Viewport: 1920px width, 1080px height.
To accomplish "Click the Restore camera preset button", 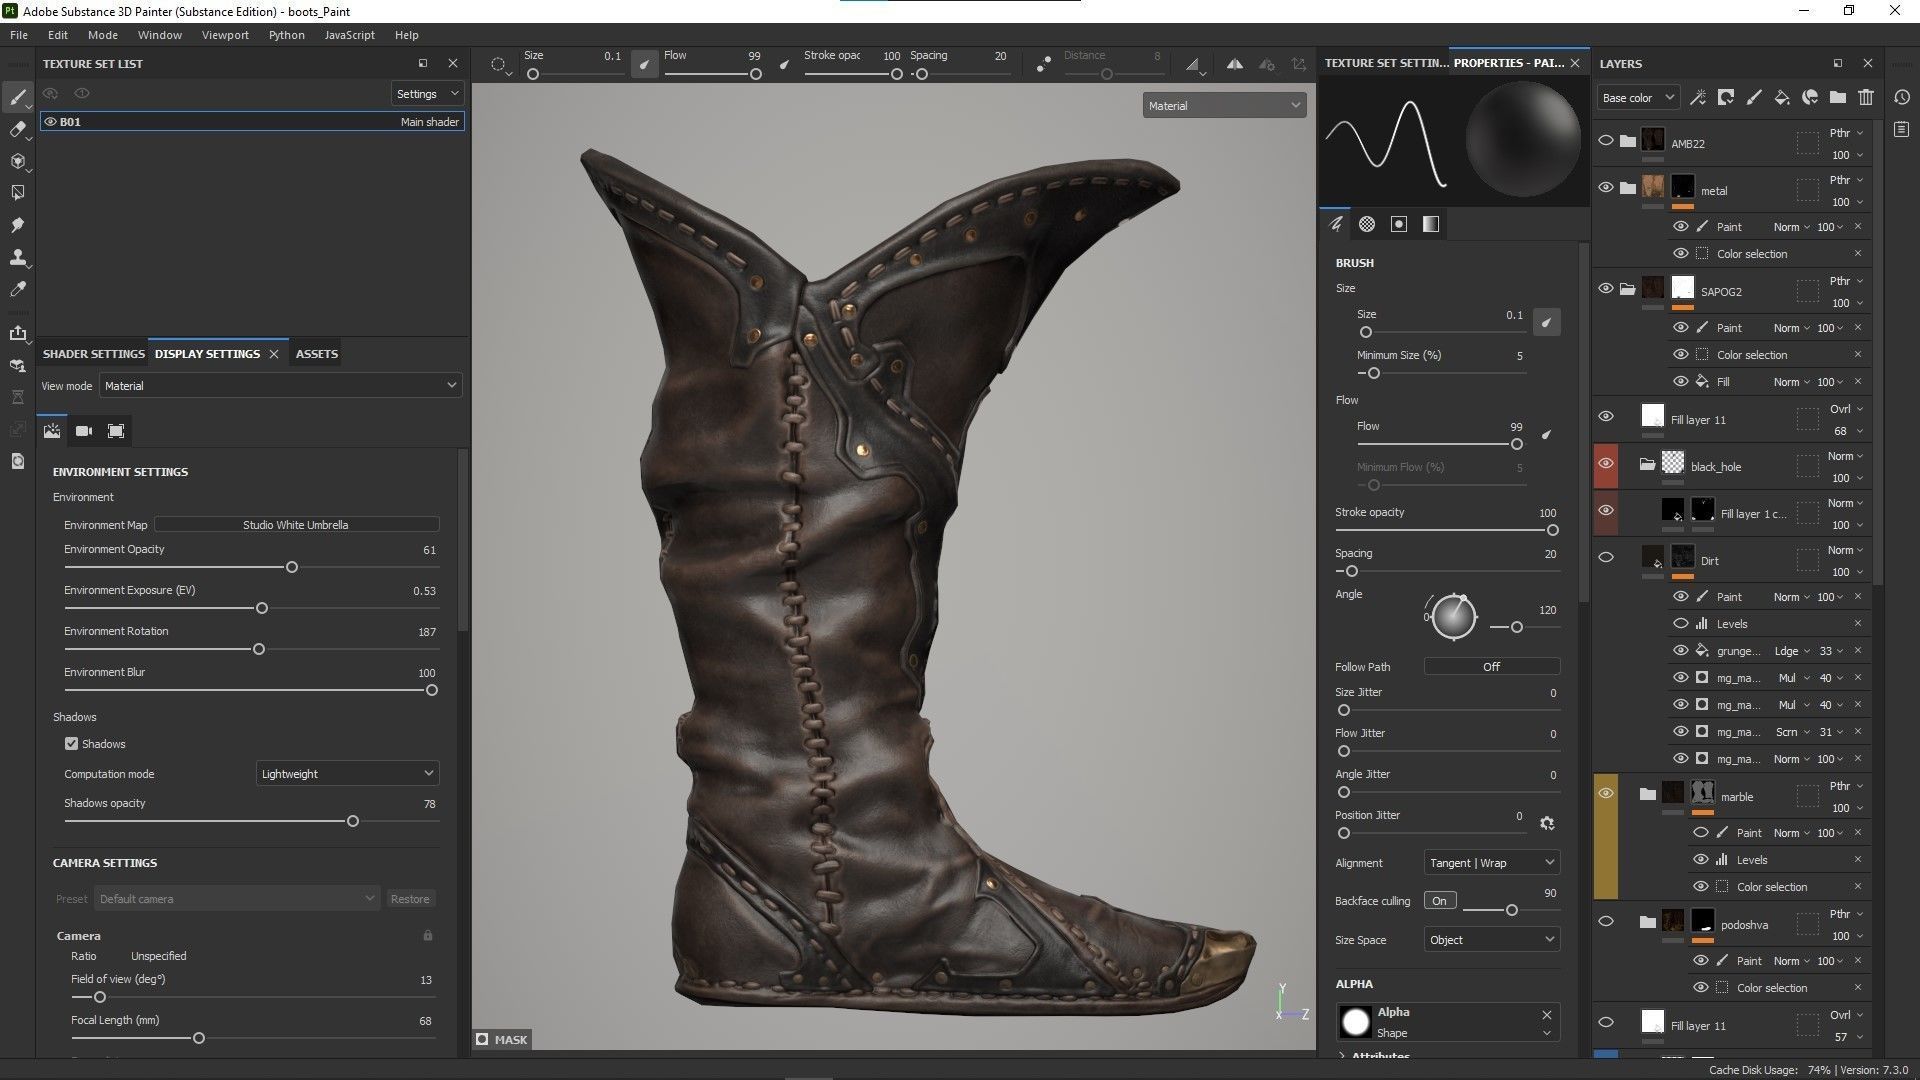I will 410,899.
